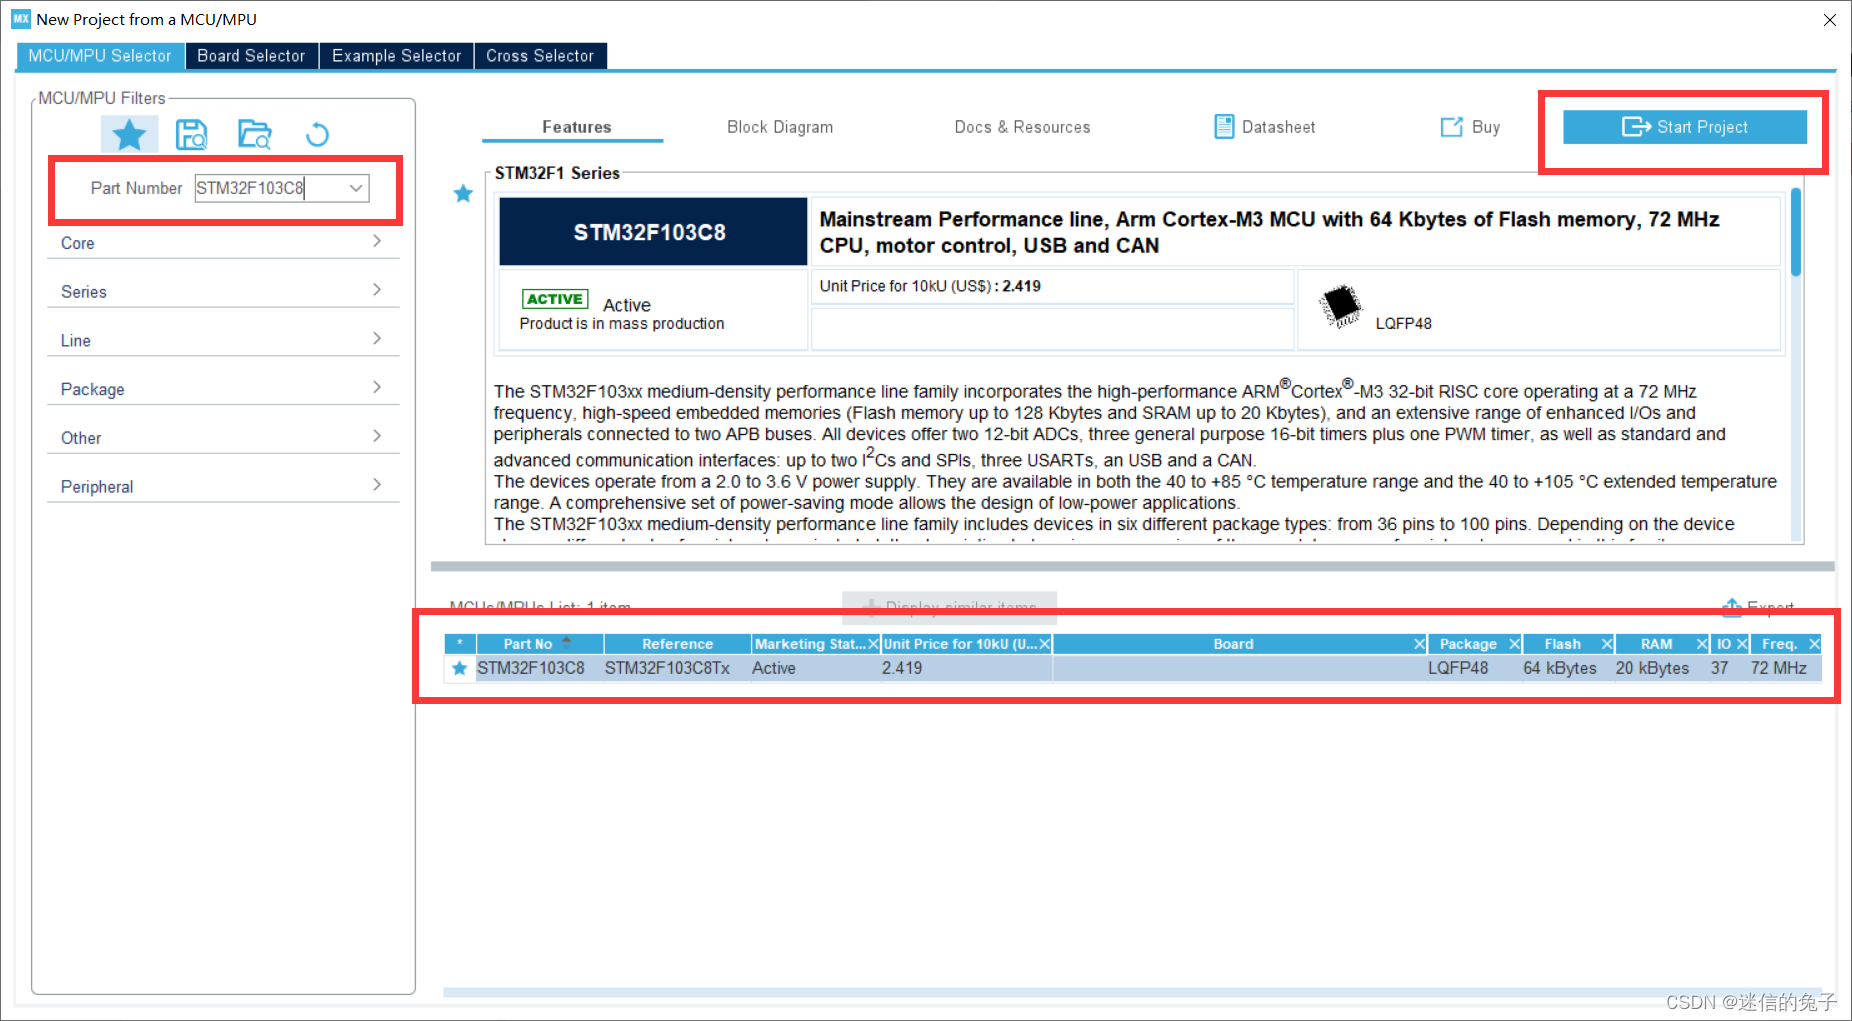Select the Features tab
Viewport: 1852px width, 1021px height.
point(576,127)
